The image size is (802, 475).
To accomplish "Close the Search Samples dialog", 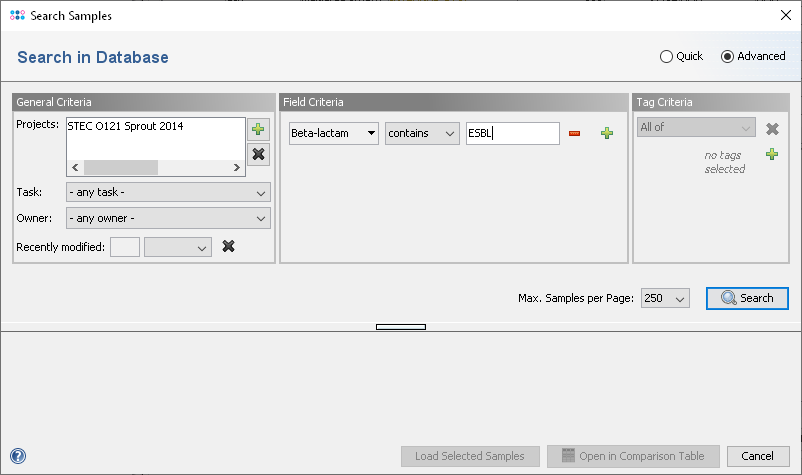I will tap(786, 15).
